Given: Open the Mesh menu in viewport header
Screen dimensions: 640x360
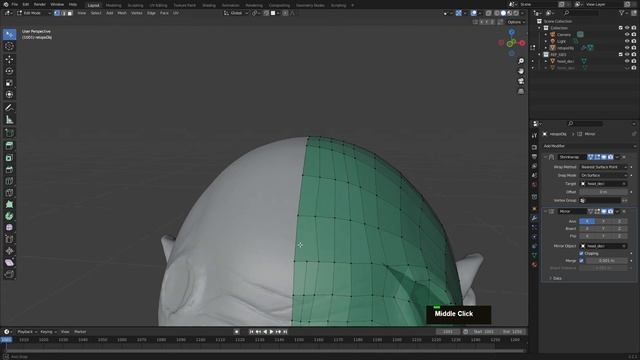Looking at the screenshot, I should [122, 13].
